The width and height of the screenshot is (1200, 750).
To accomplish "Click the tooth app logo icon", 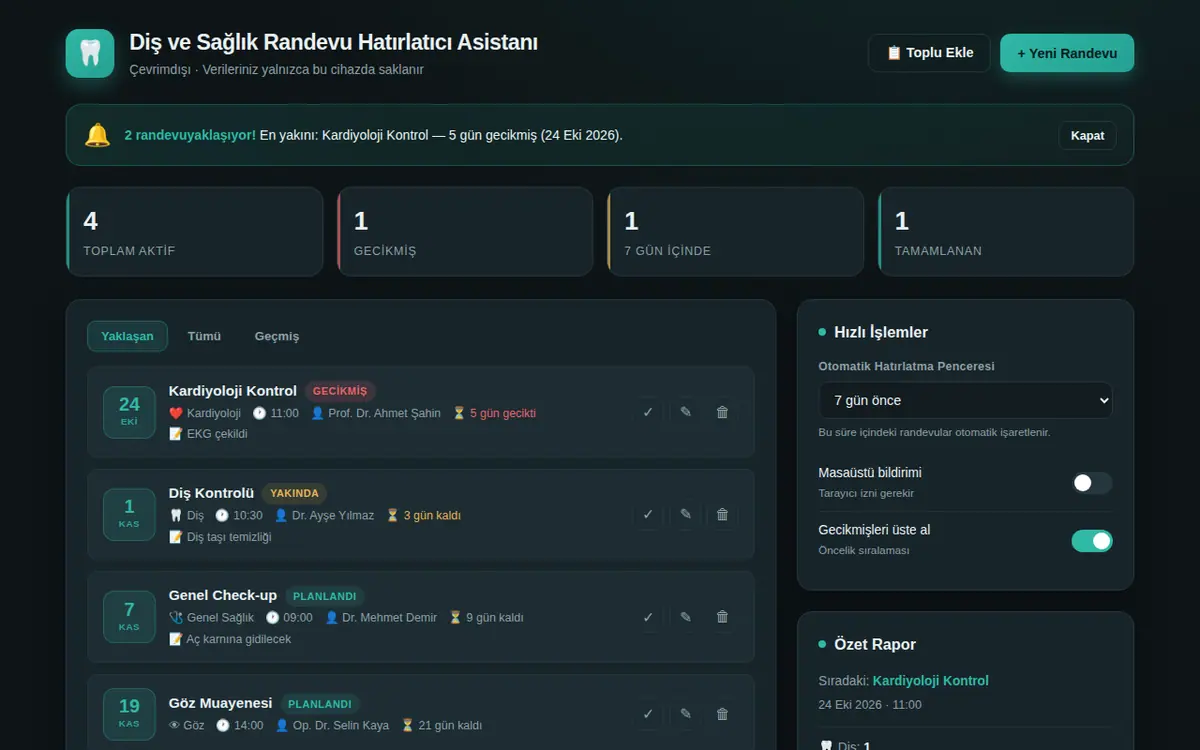I will click(91, 53).
